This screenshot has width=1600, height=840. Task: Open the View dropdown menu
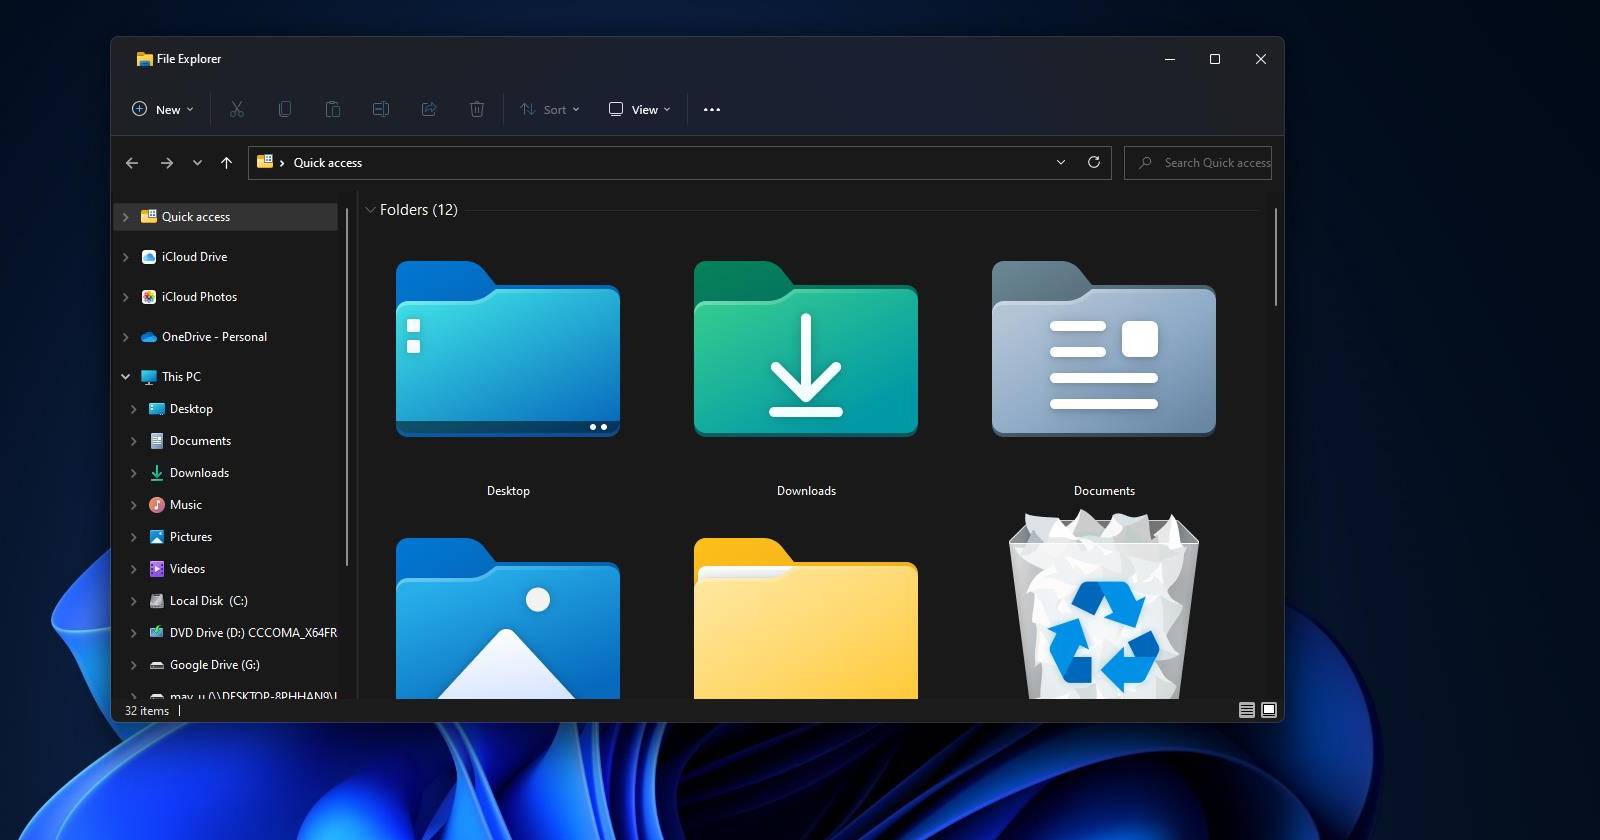pos(640,109)
